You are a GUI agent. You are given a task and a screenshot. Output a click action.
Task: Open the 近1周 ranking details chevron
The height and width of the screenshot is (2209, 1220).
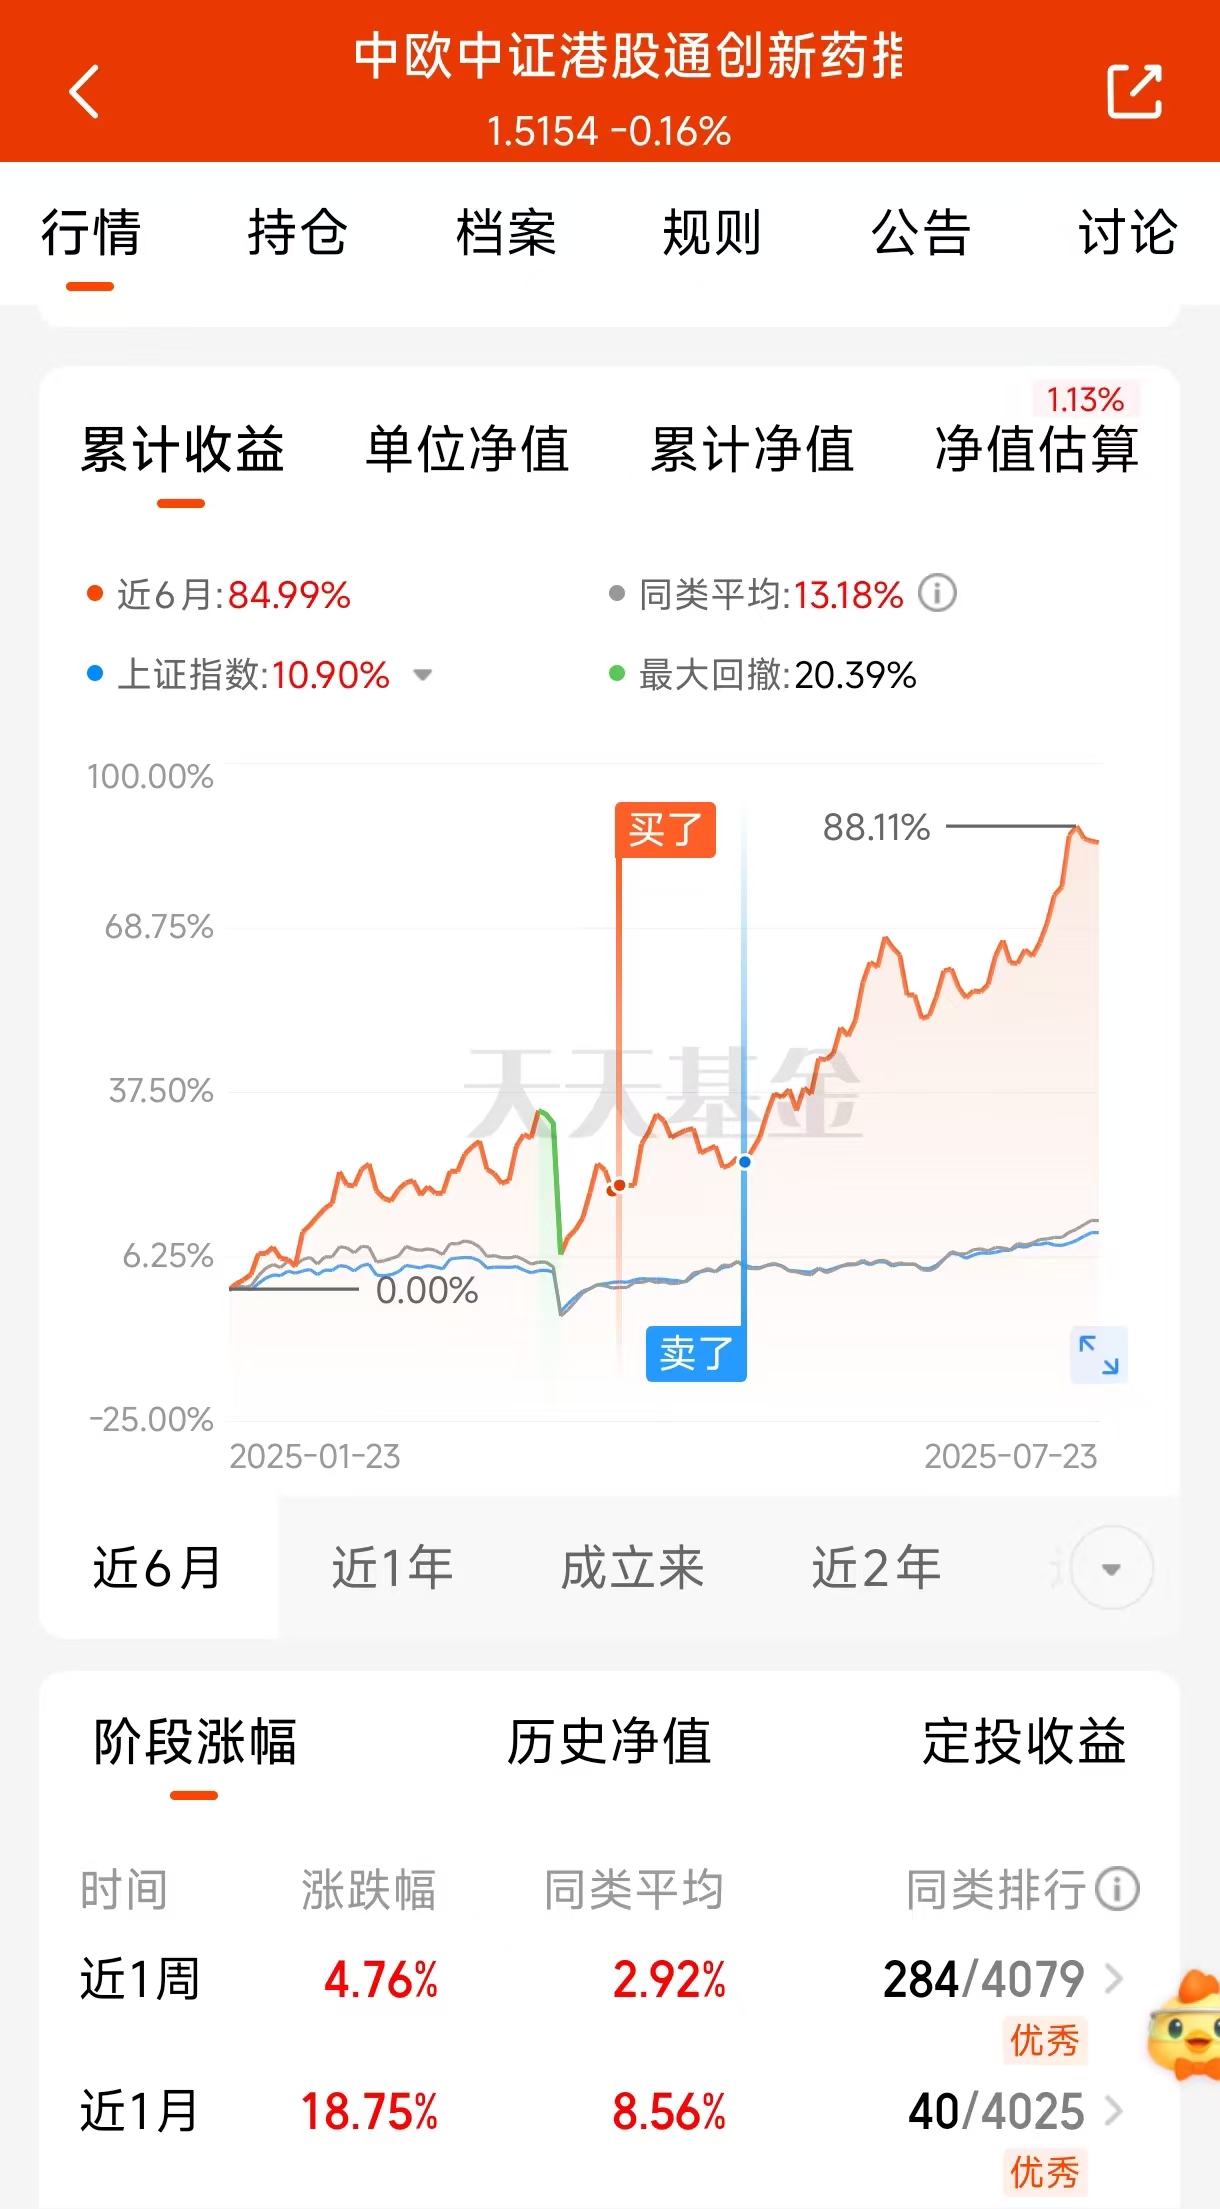coord(1113,1978)
